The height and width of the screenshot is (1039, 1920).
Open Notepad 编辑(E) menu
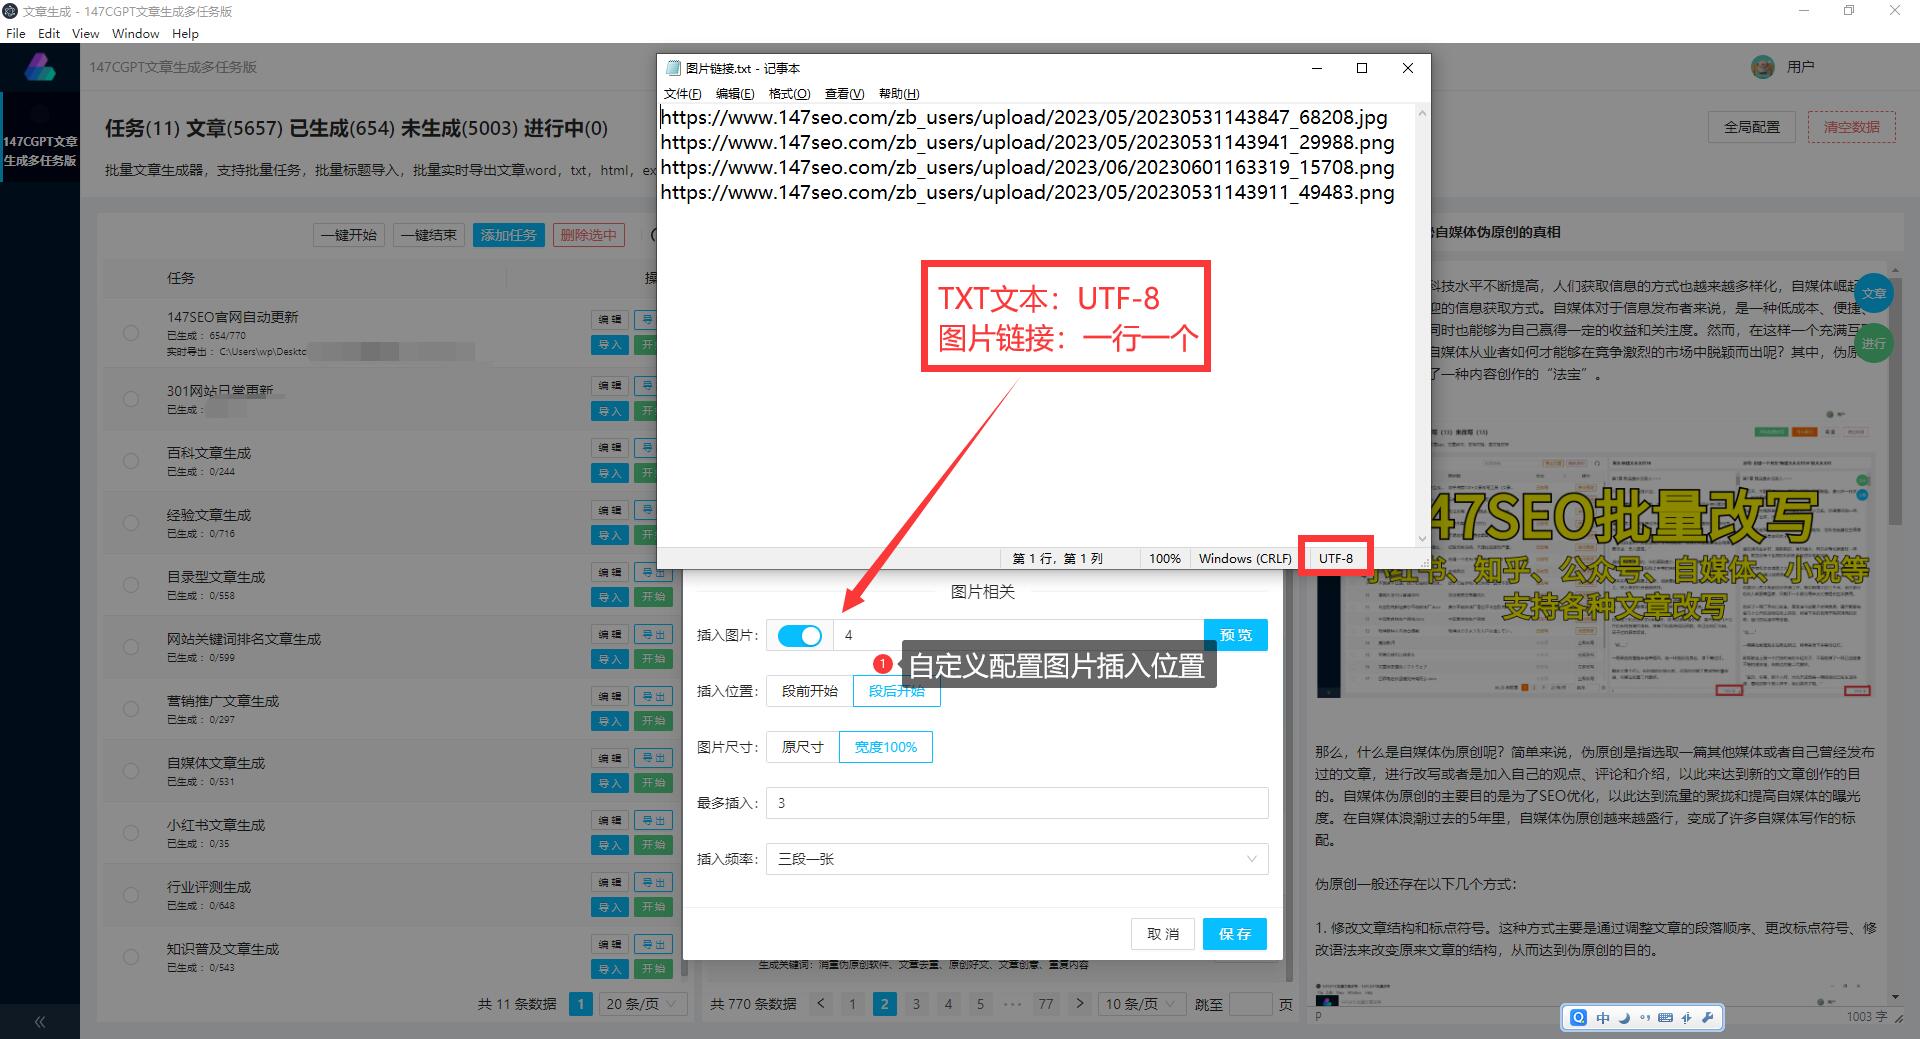coord(734,93)
